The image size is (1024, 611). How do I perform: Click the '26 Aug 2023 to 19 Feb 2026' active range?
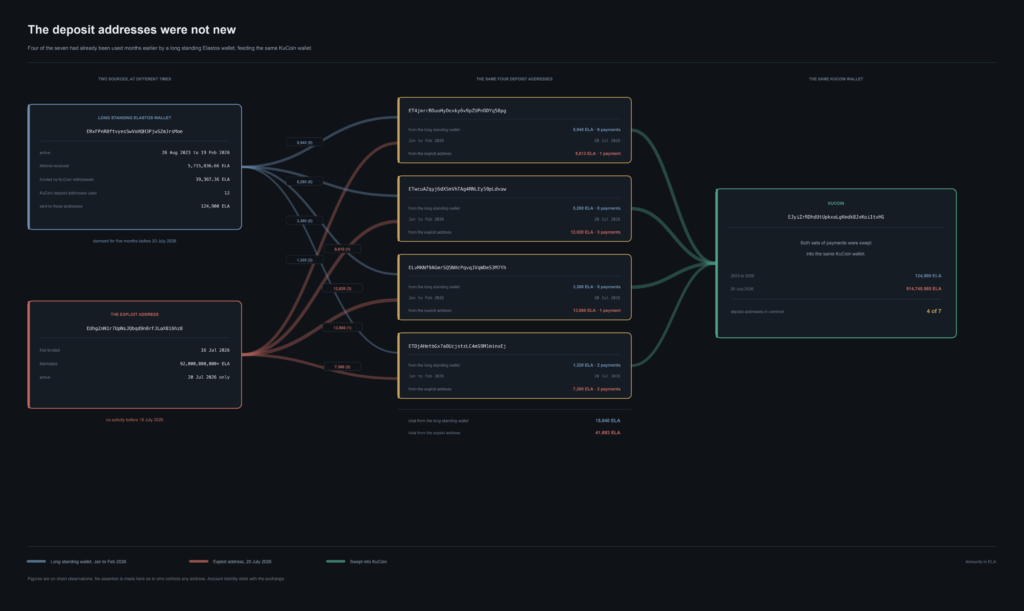point(196,152)
